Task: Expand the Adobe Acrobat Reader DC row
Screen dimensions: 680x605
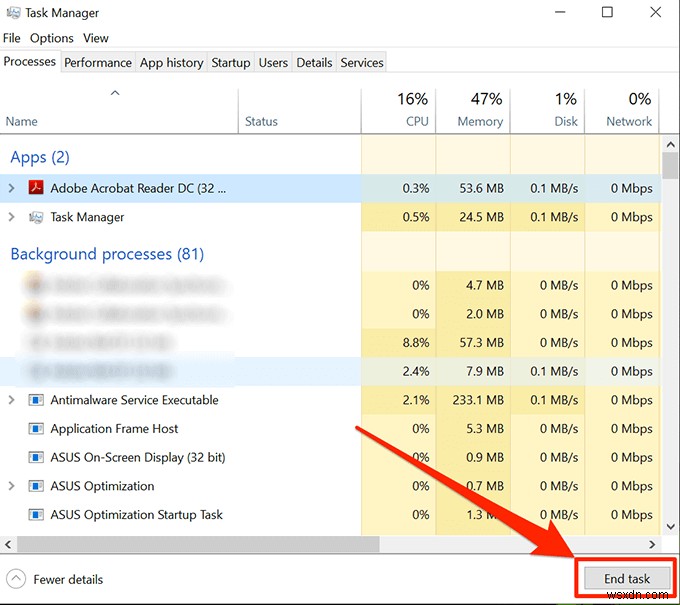Action: coord(12,188)
